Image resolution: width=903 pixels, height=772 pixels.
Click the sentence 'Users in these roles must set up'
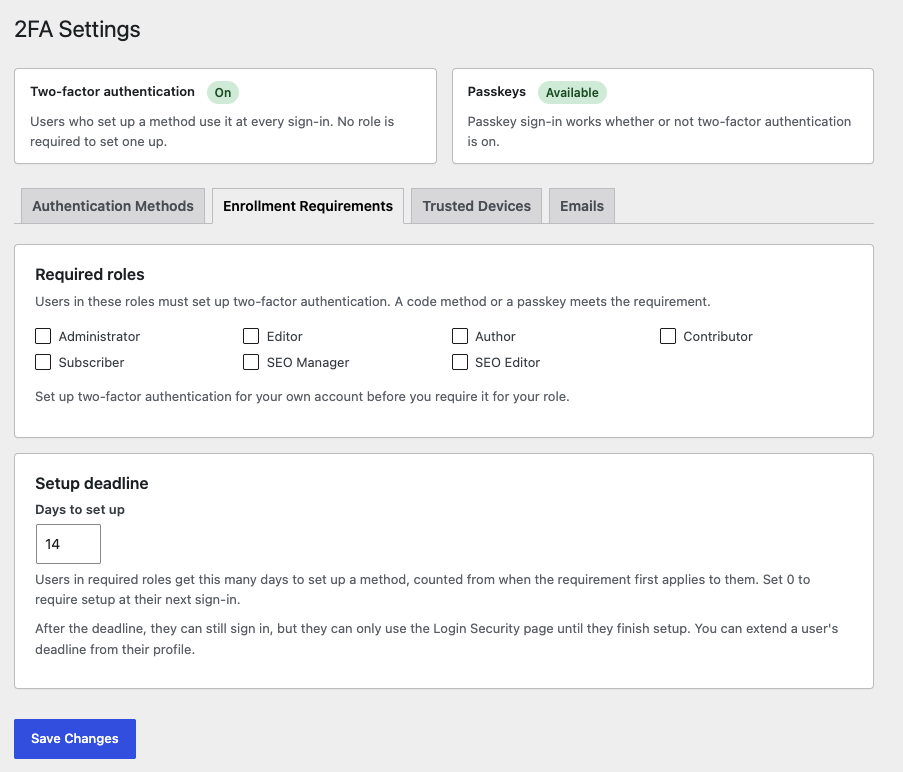click(212, 302)
